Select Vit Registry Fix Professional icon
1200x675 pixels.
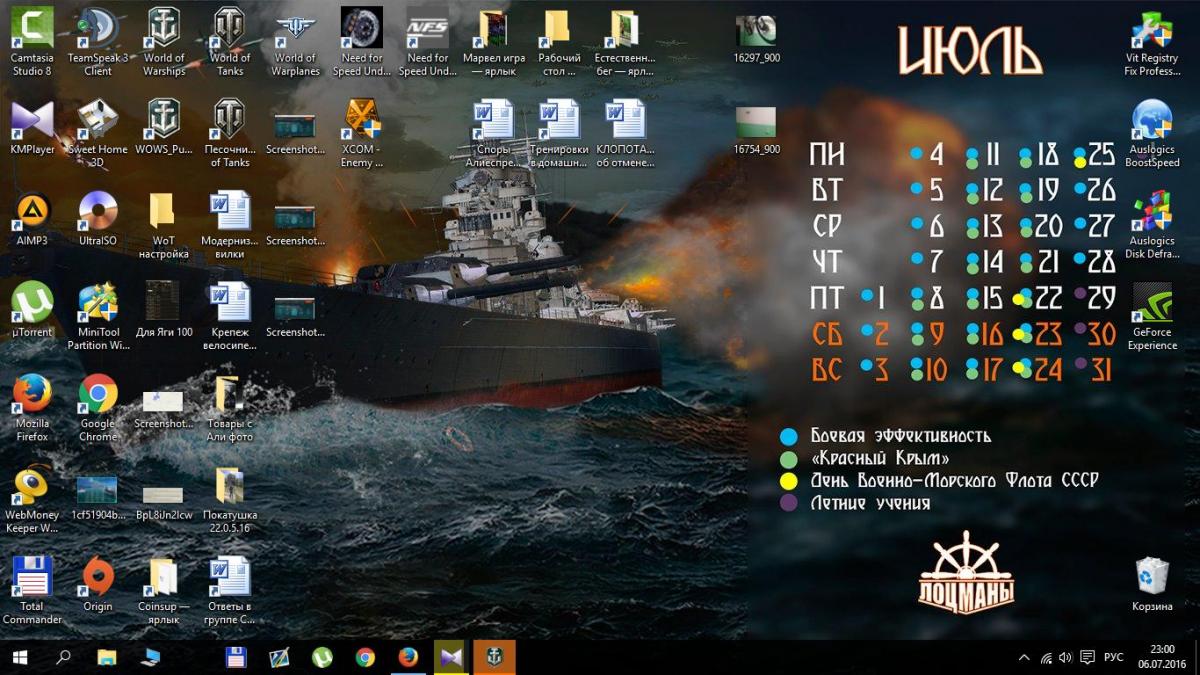click(1152, 42)
